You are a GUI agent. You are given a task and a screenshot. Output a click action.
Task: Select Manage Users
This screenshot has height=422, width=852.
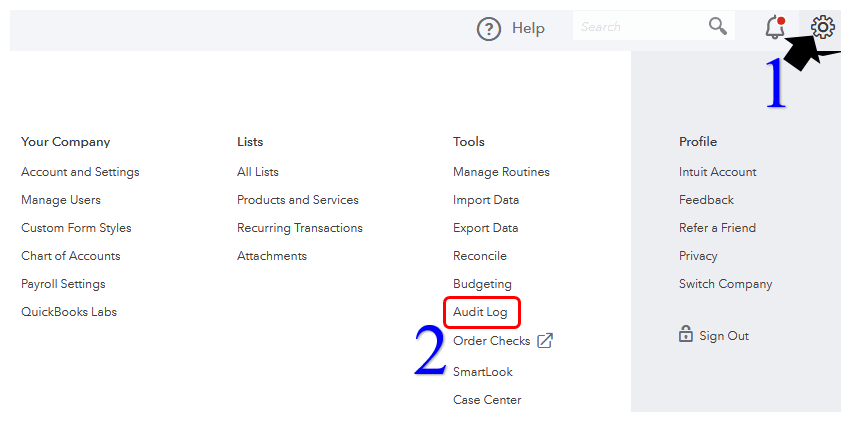(61, 200)
